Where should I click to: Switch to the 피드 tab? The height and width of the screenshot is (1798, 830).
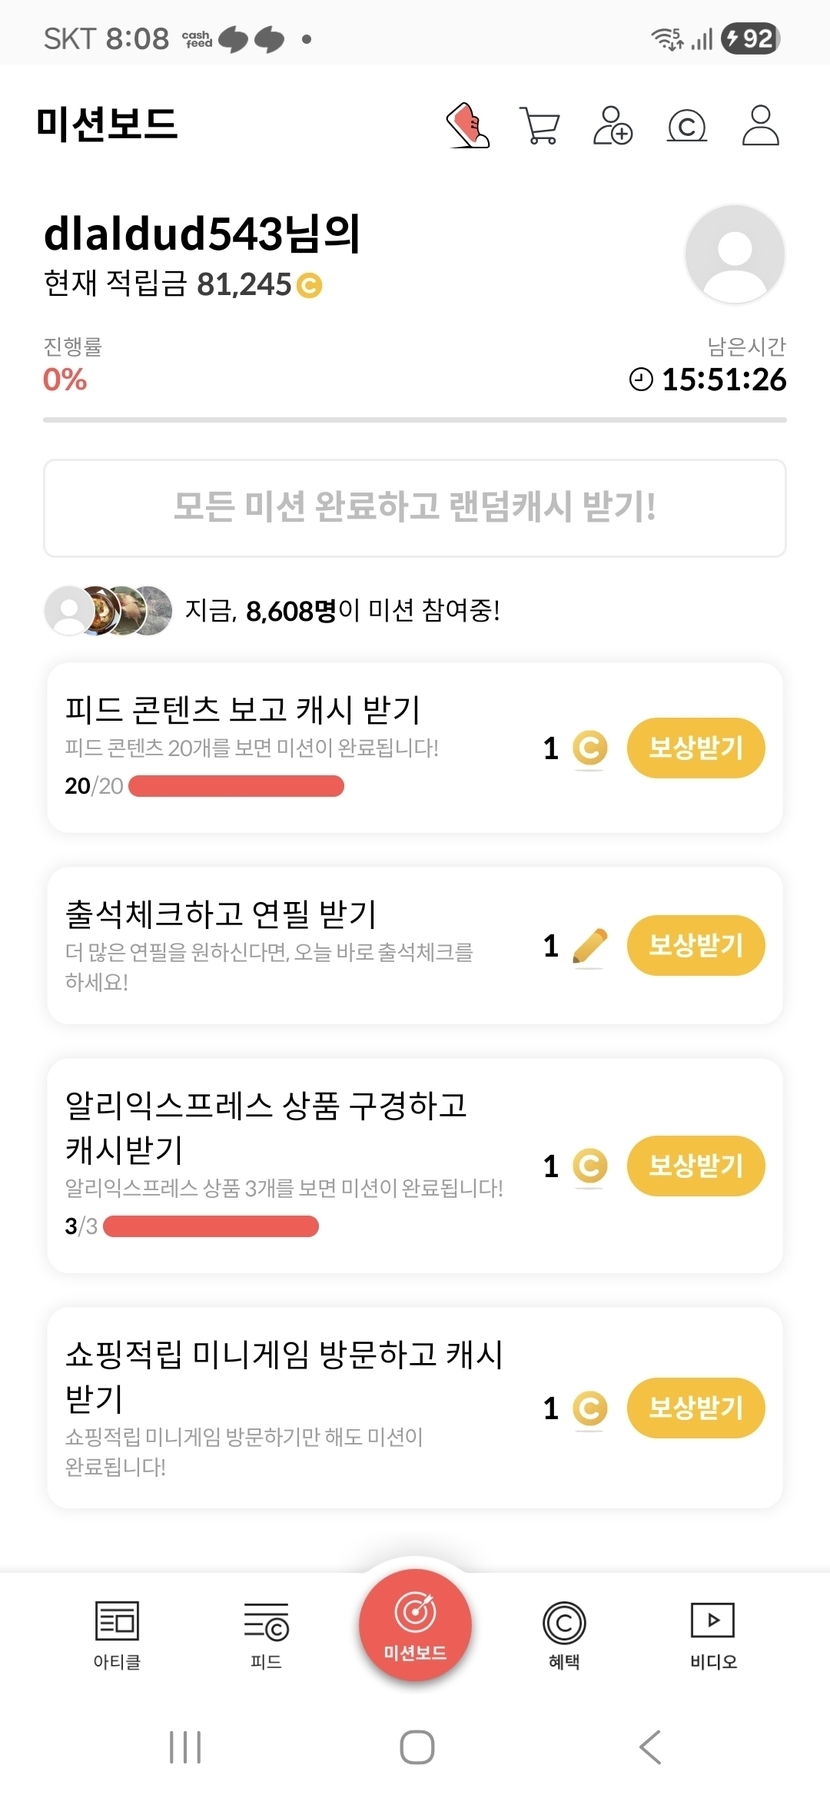coord(266,1634)
